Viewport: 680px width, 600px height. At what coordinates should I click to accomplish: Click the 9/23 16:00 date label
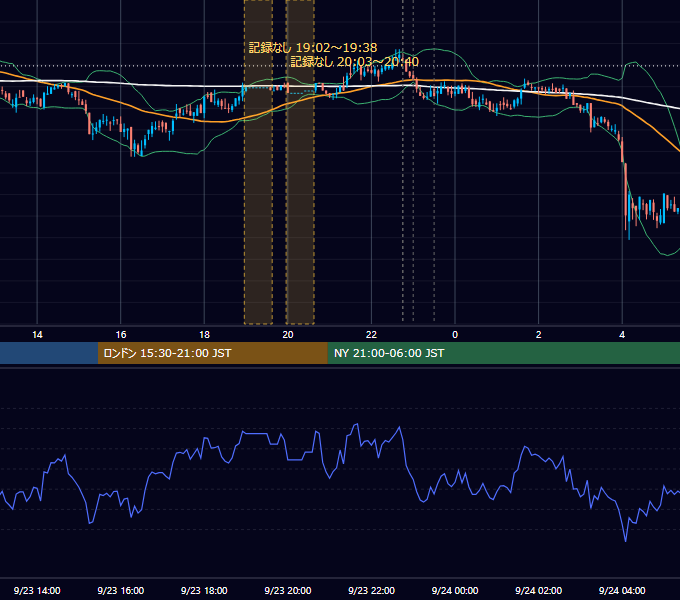click(x=121, y=590)
